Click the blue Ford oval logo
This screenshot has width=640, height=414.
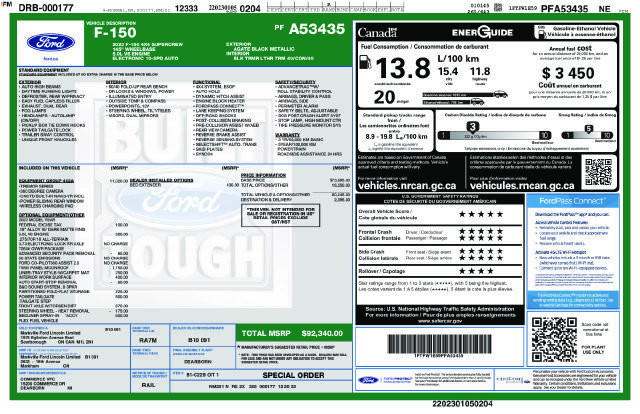click(51, 42)
